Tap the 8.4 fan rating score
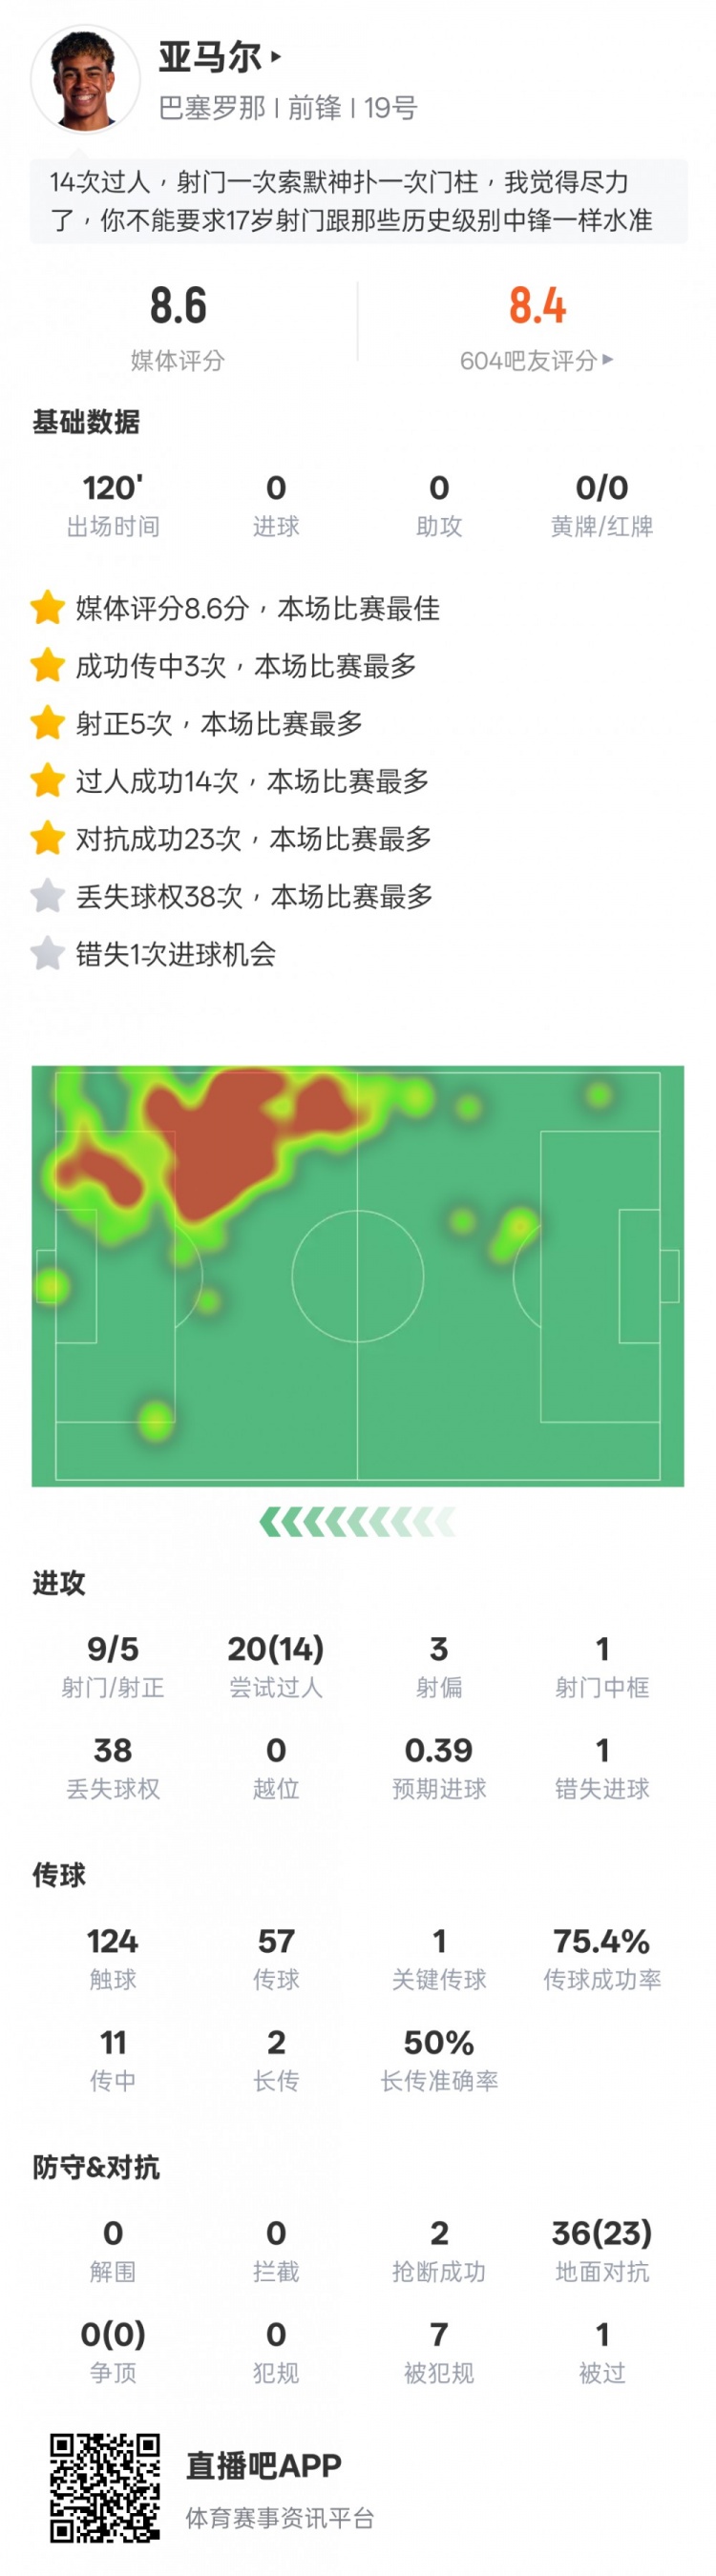This screenshot has width=716, height=2576. pos(537,306)
